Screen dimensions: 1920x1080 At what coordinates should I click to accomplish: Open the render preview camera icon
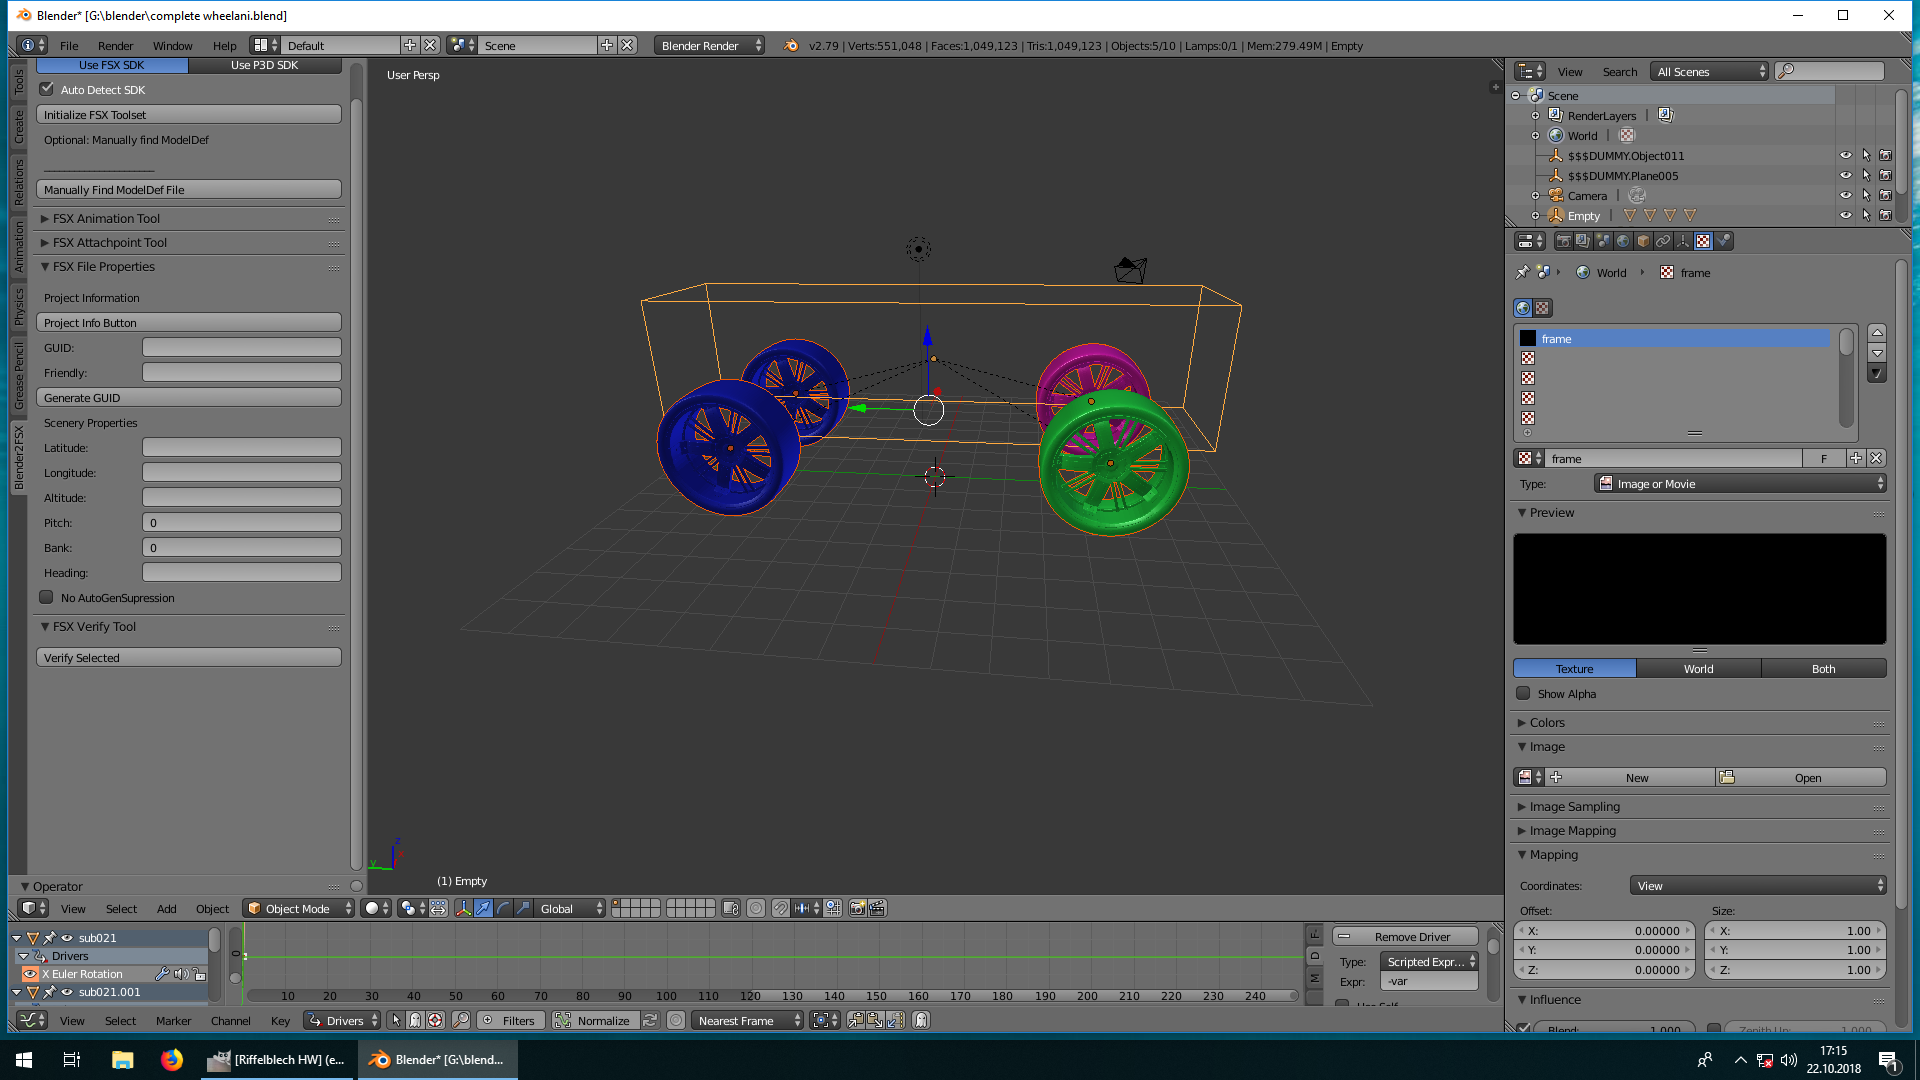pyautogui.click(x=858, y=908)
